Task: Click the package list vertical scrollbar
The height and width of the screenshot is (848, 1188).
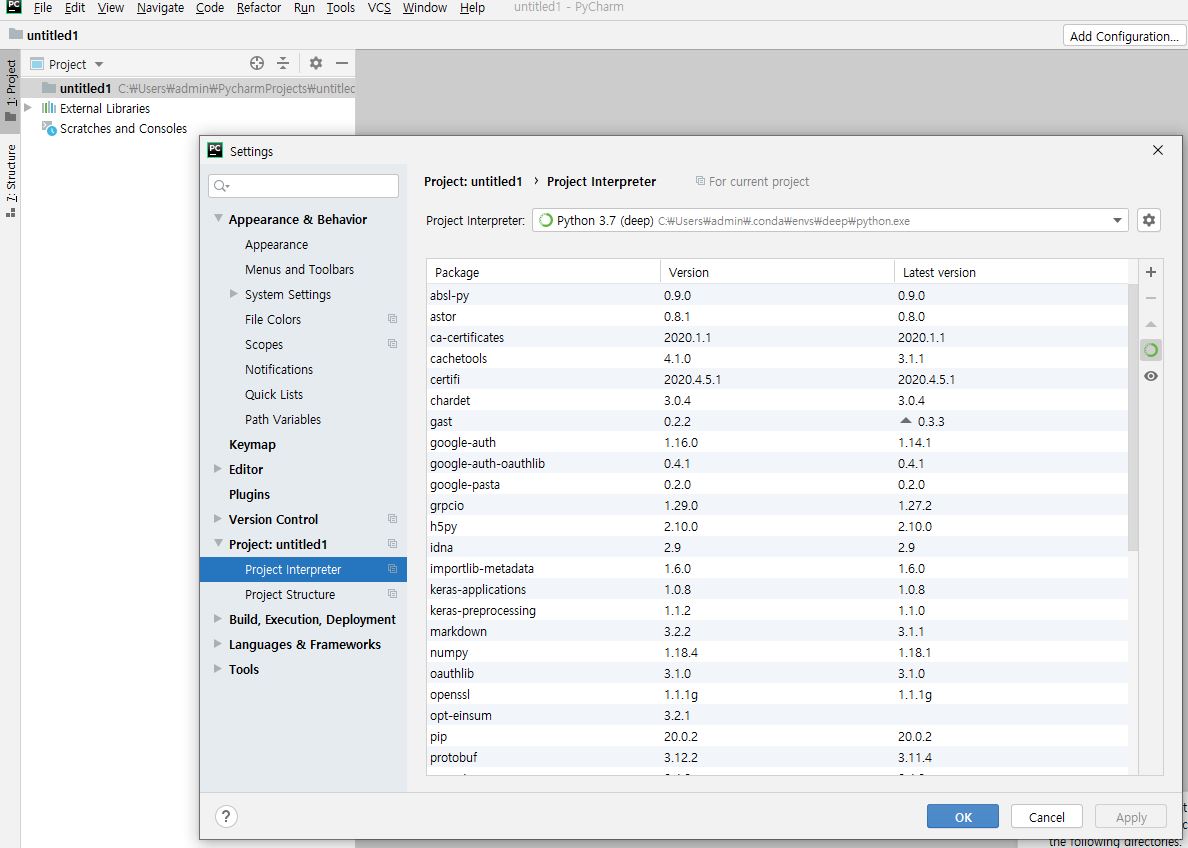Action: pyautogui.click(x=1133, y=418)
